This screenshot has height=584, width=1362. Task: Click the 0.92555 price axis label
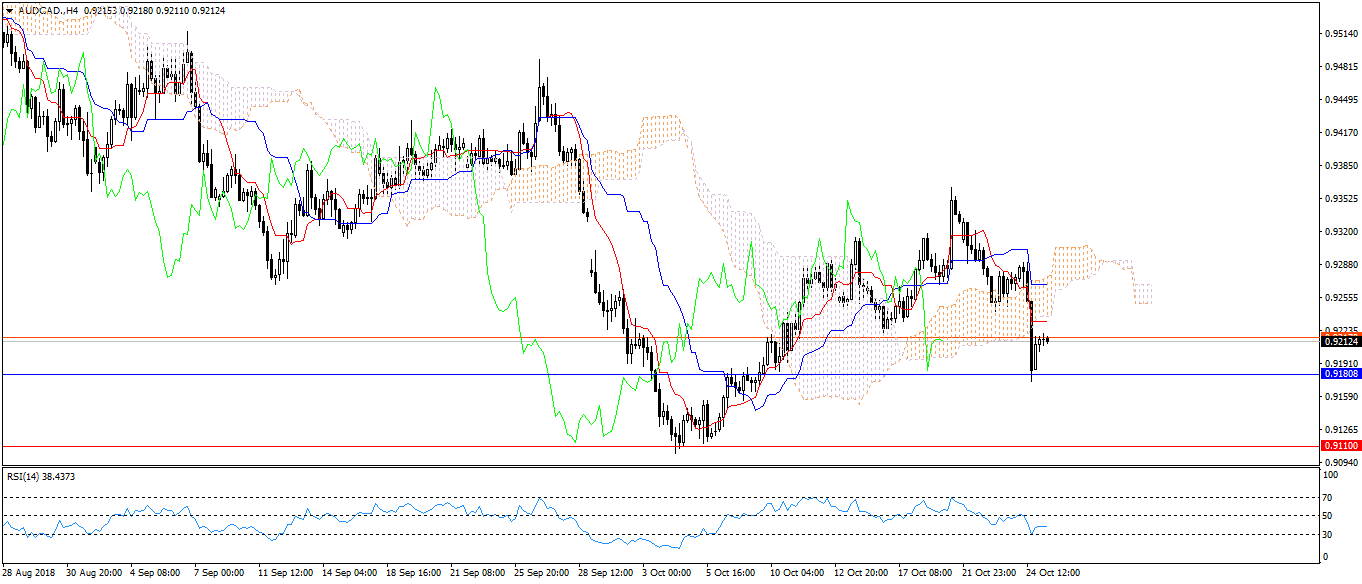click(1339, 298)
